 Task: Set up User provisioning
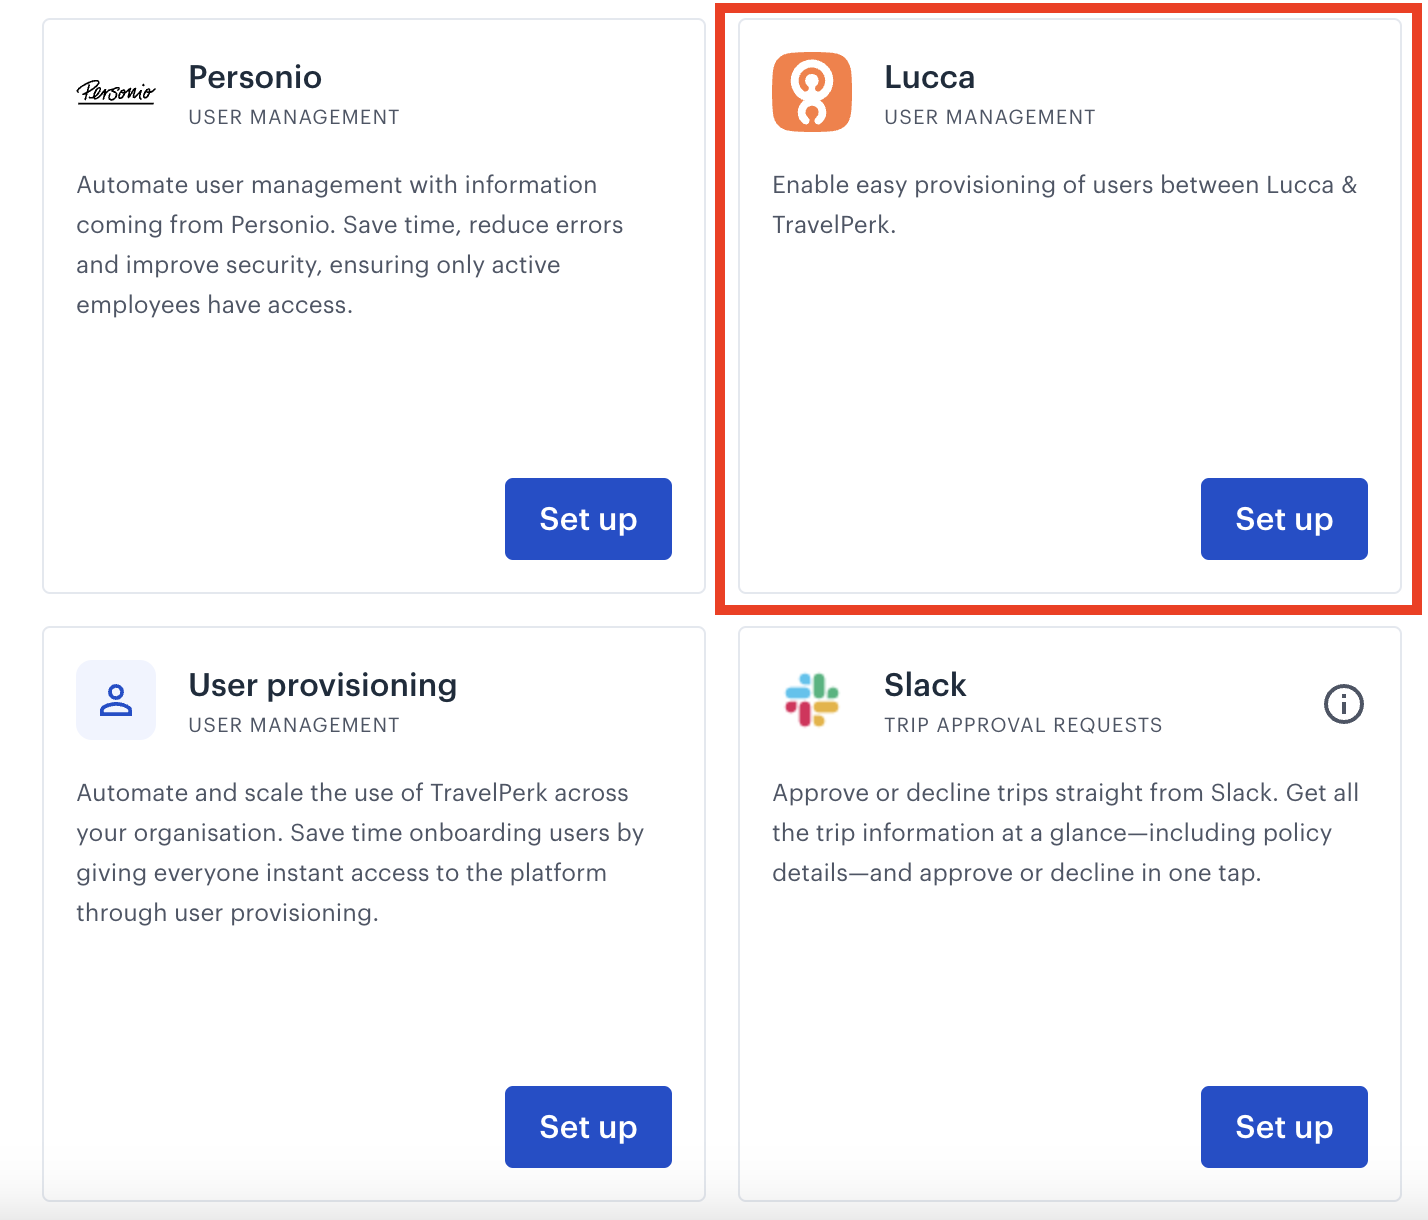(588, 1127)
